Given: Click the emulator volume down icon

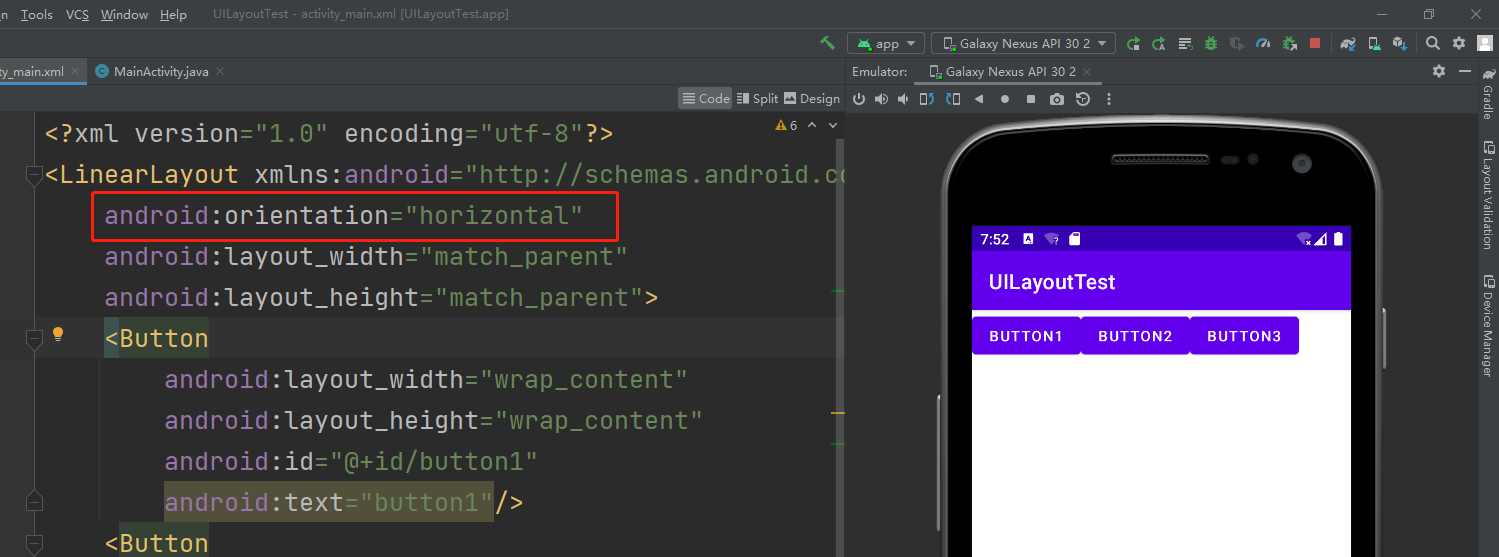Looking at the screenshot, I should click(x=903, y=99).
